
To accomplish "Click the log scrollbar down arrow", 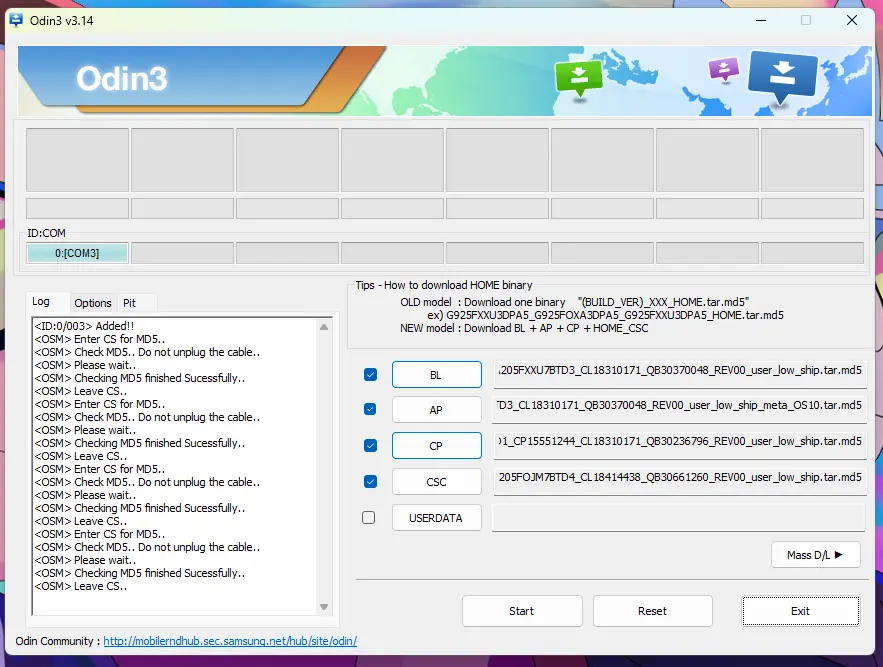I will 324,607.
